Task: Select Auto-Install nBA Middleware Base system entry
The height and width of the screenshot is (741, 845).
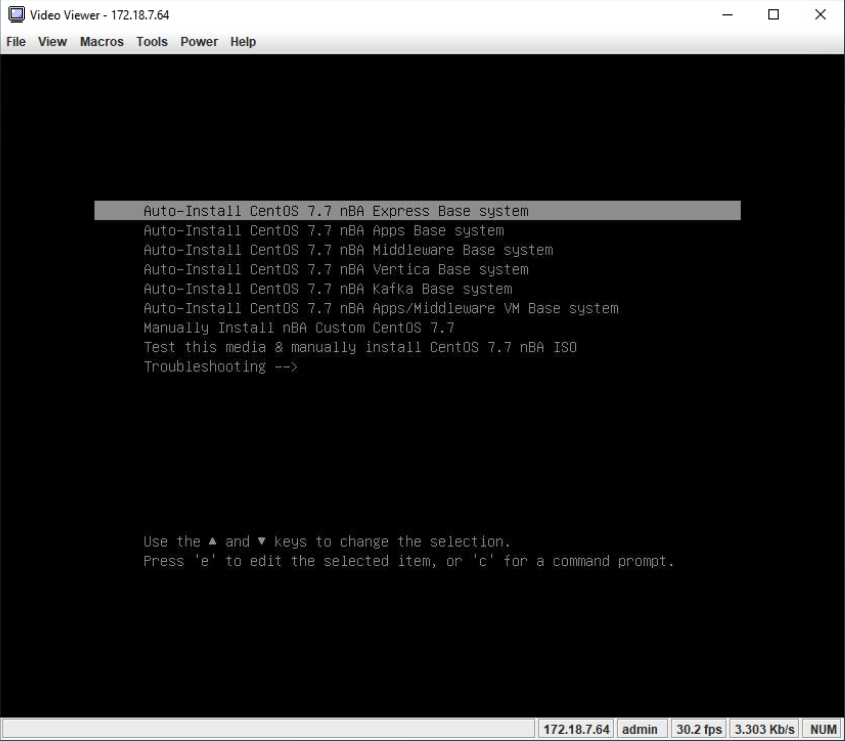Action: point(348,250)
